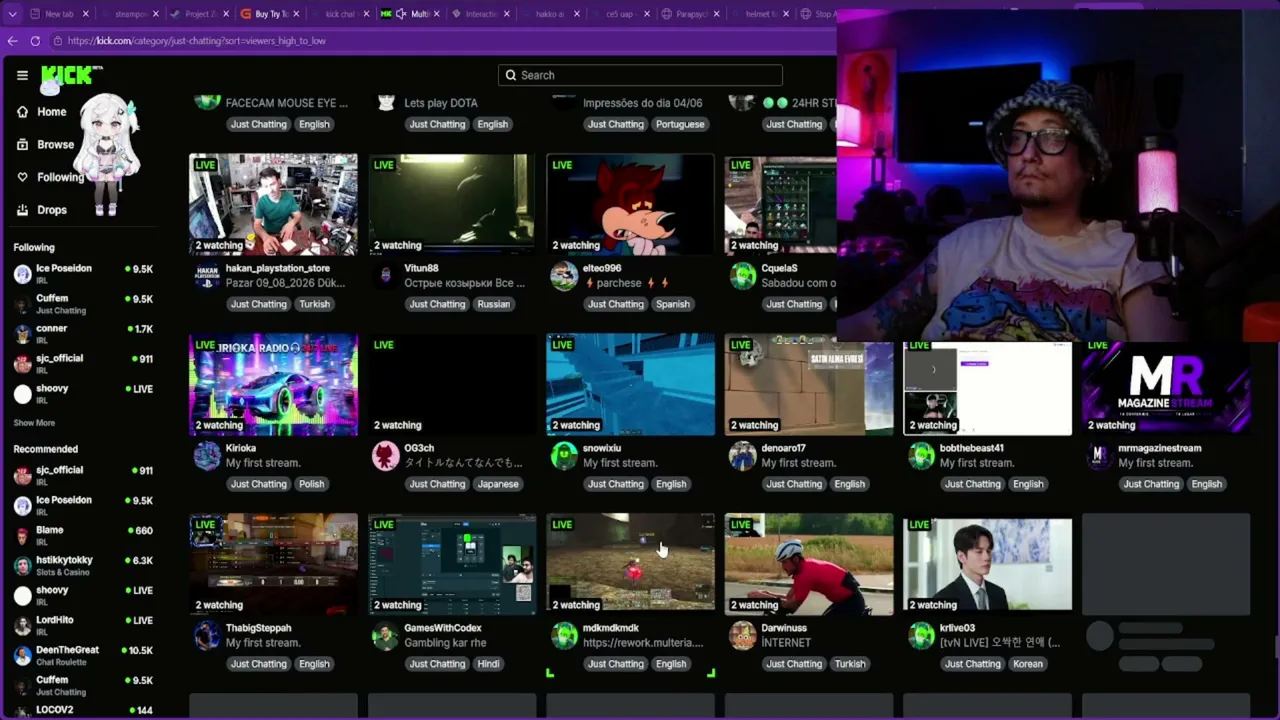Click the Russian tag under Vitun88
The height and width of the screenshot is (720, 1280).
(493, 304)
